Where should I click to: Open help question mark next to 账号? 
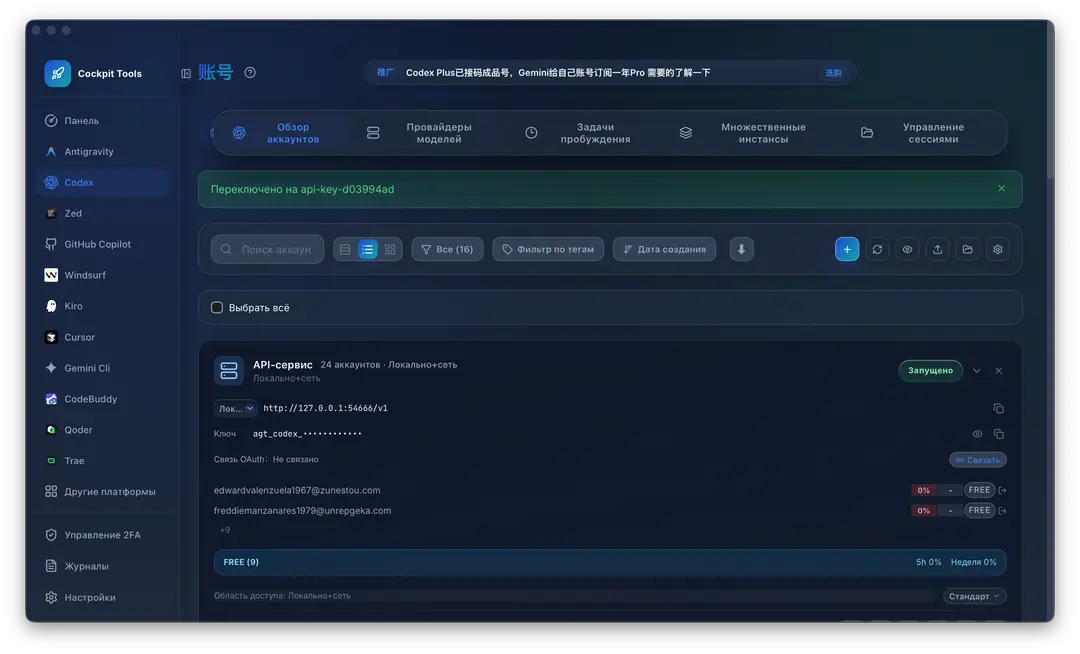click(x=250, y=72)
